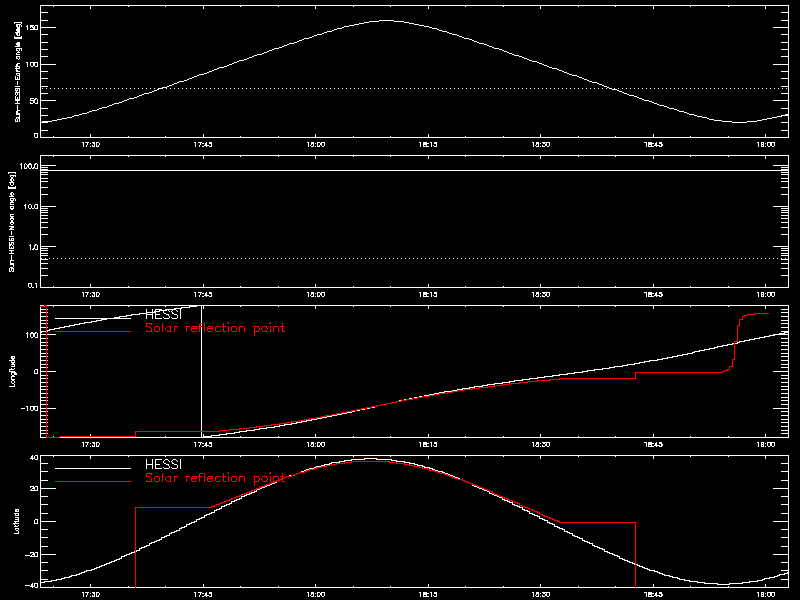The image size is (800, 600).
Task: Select Solar reflection point legend in Longitude plot
Action: click(x=215, y=328)
